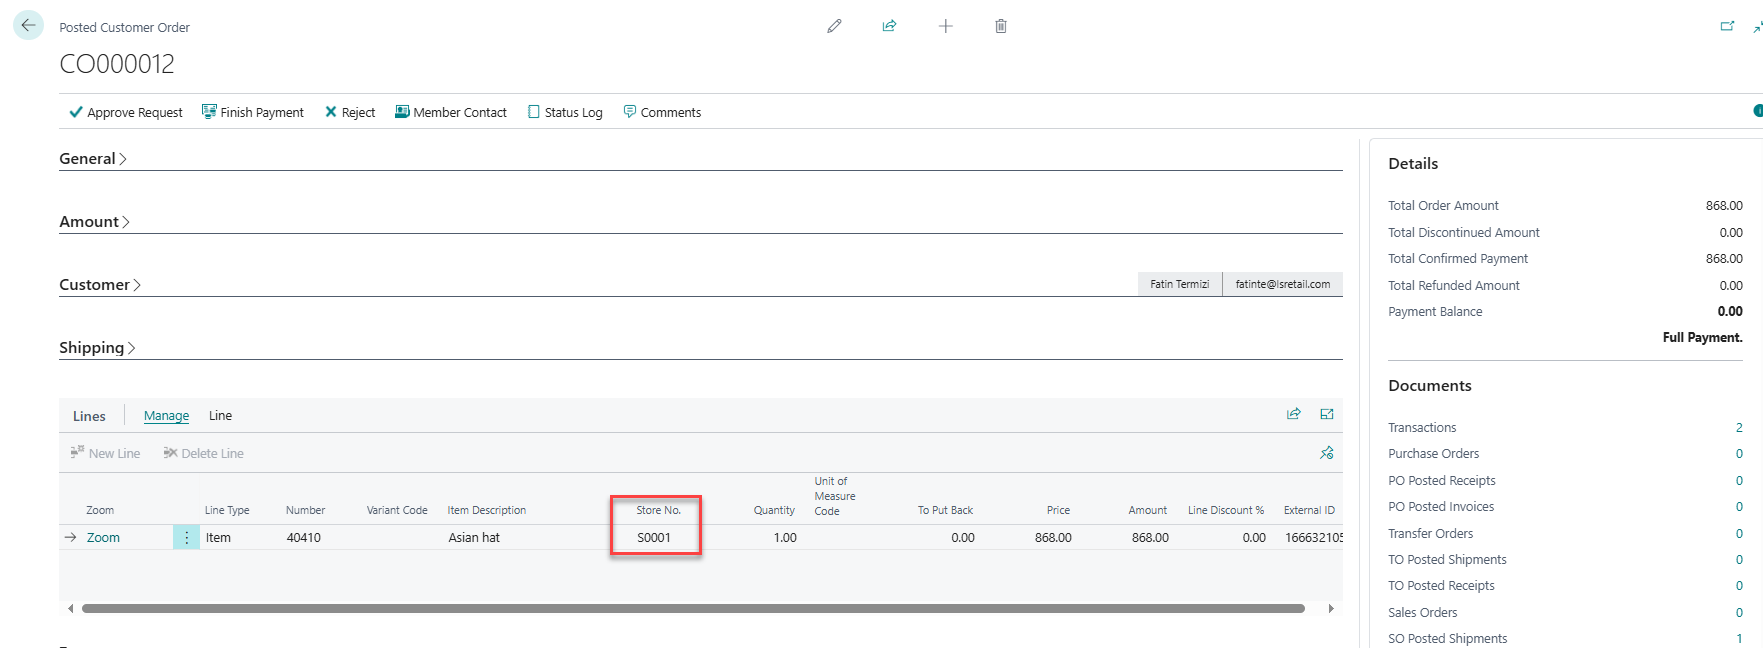Click the share icon in header
Image resolution: width=1763 pixels, height=648 pixels.
click(x=889, y=26)
